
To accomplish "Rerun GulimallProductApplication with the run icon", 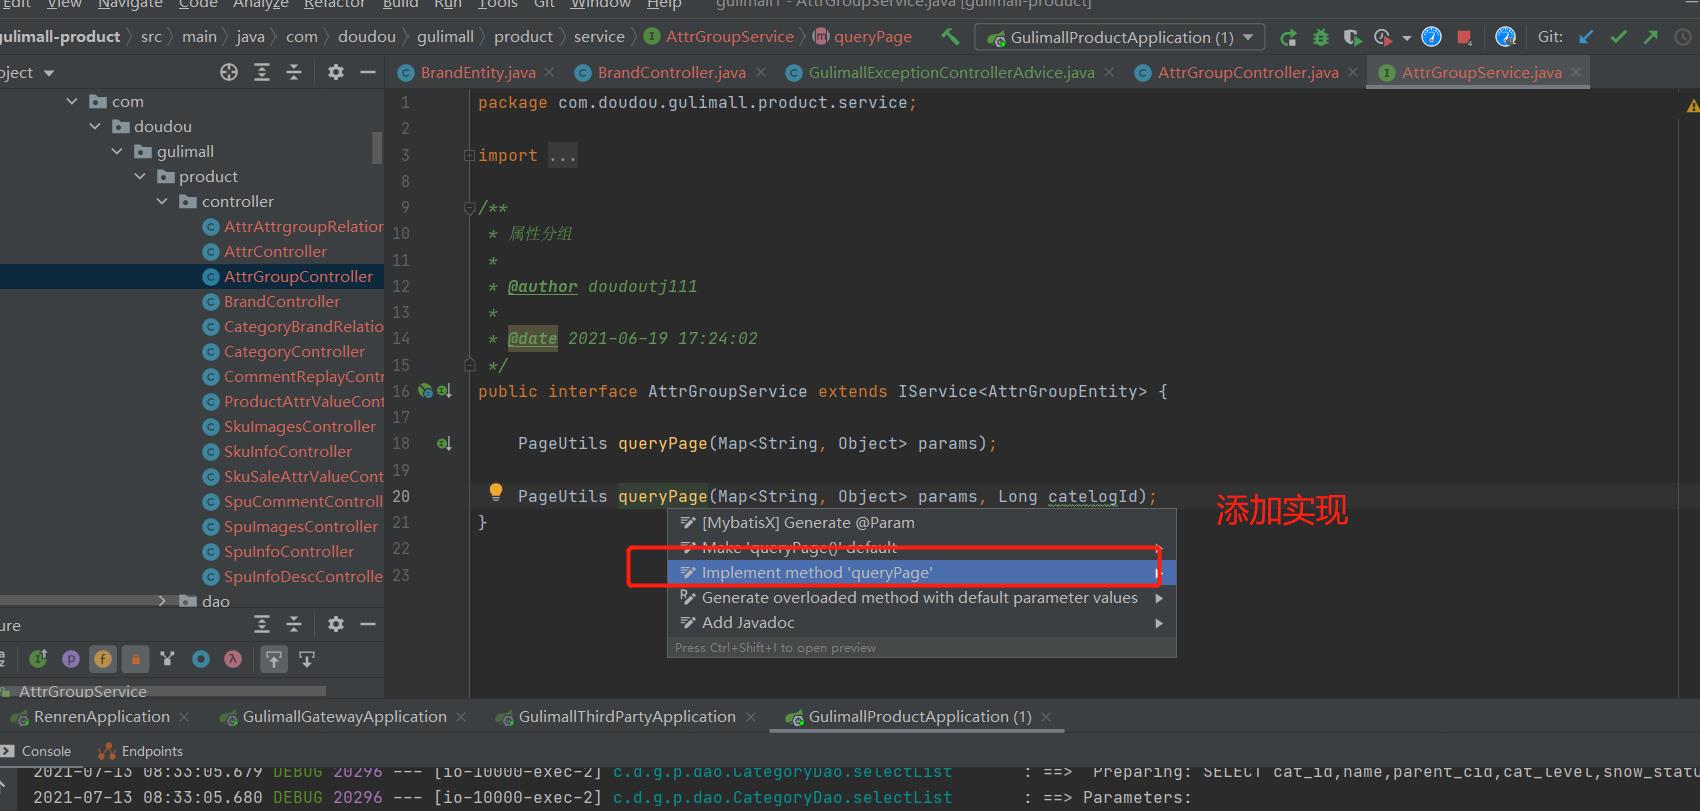I will tap(1288, 37).
